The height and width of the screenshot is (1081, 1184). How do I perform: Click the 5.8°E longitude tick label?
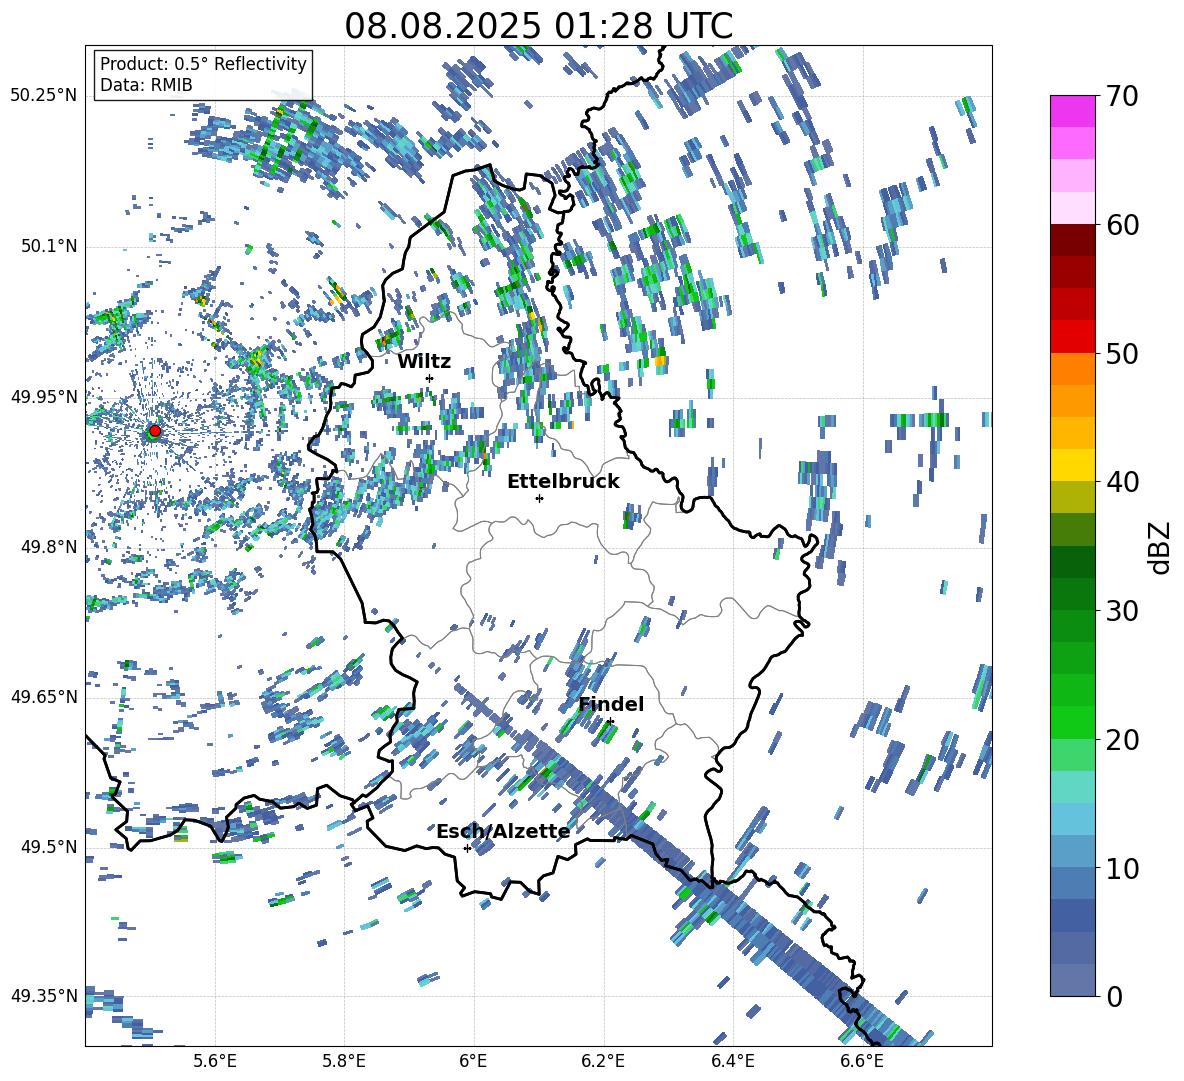(344, 1061)
